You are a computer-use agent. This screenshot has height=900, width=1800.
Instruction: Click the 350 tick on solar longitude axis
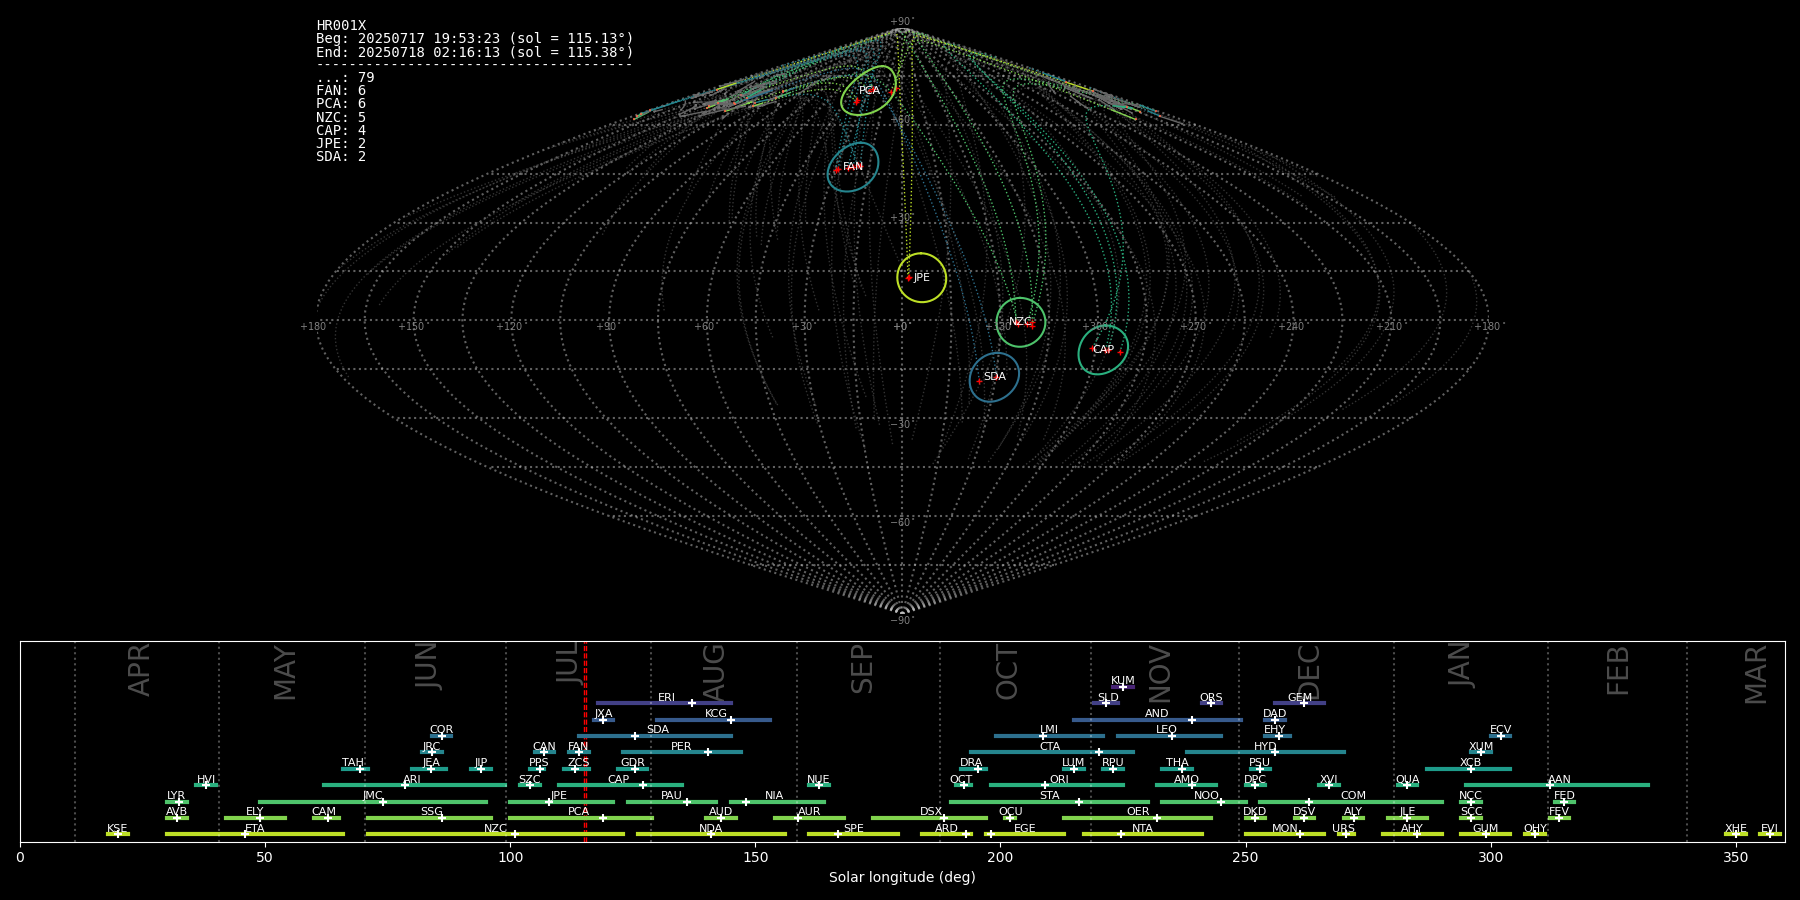point(1736,857)
